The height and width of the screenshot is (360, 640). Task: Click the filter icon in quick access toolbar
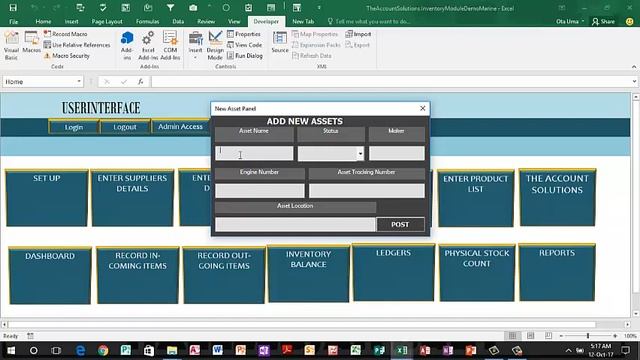click(170, 8)
